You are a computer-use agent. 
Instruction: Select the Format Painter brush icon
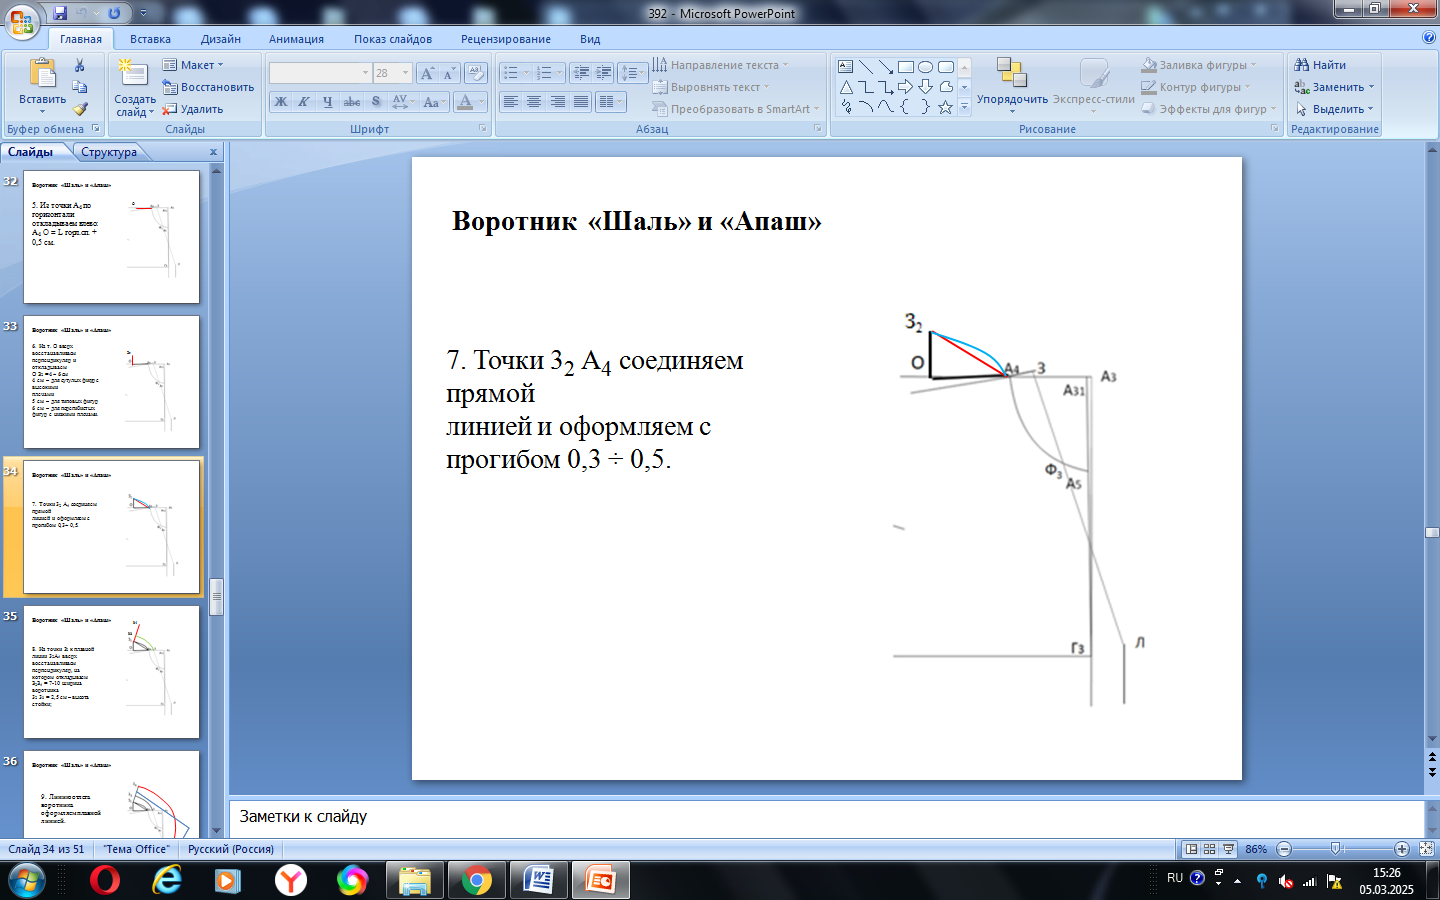tap(80, 109)
